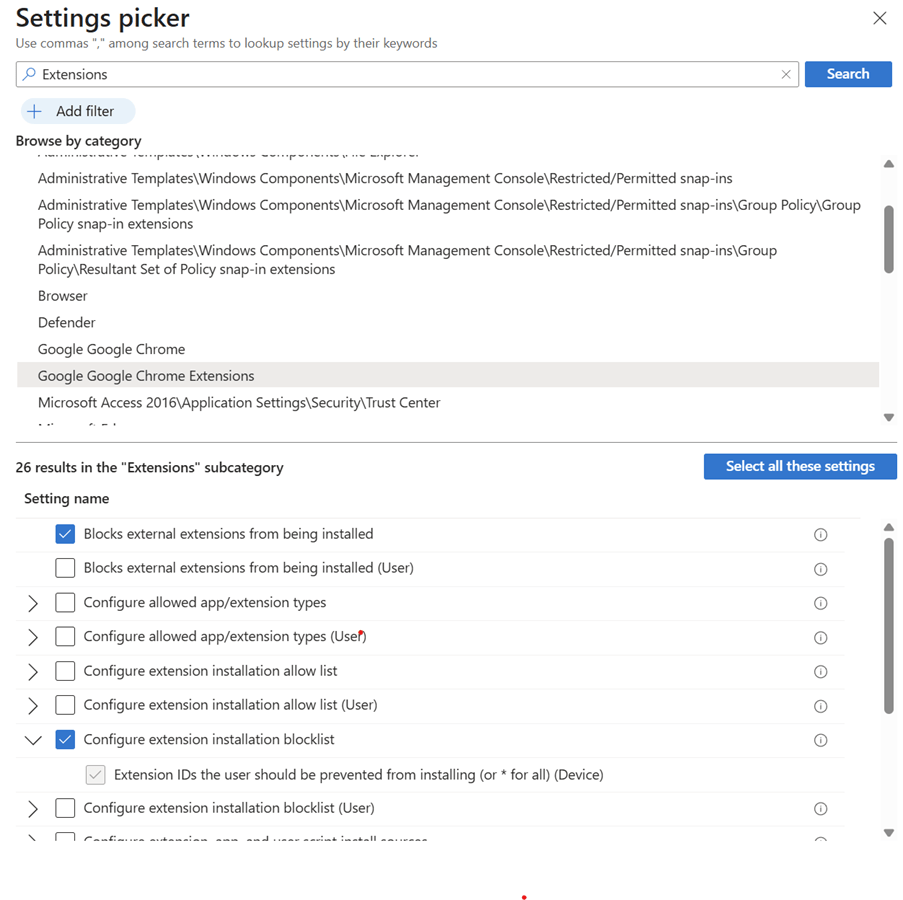Show info for Configure extension installation blocklist
The width and height of the screenshot is (903, 900).
[820, 740]
